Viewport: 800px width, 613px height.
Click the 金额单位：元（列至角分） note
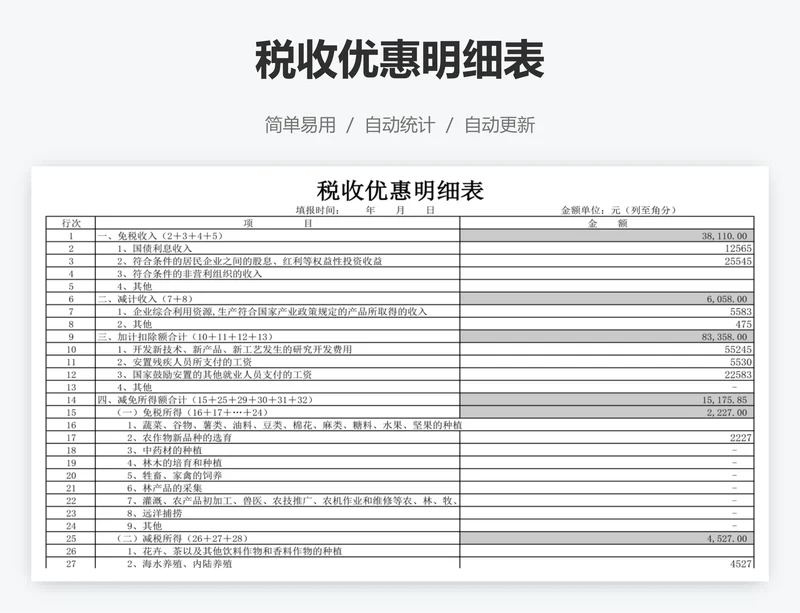pyautogui.click(x=618, y=210)
